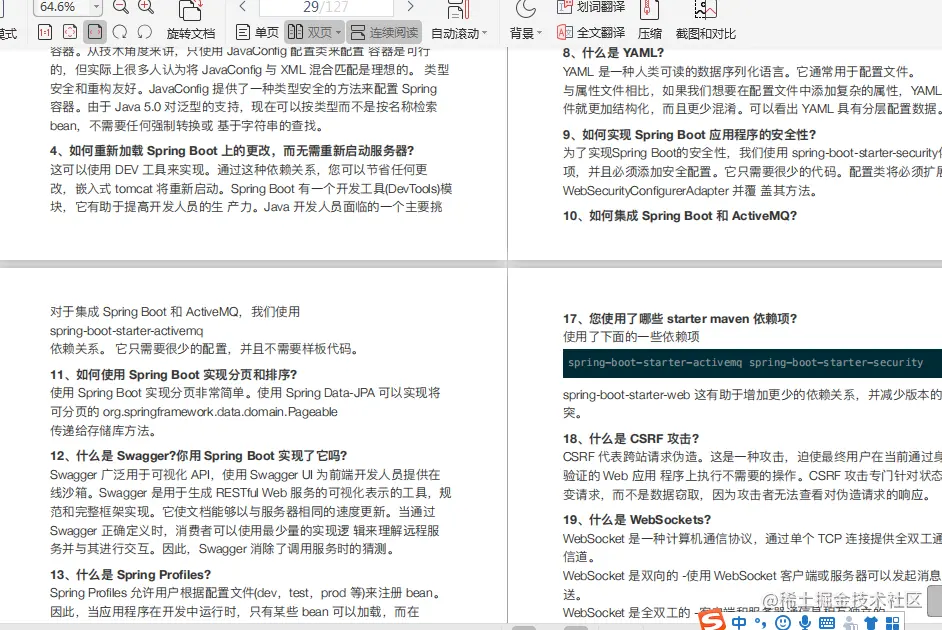The width and height of the screenshot is (942, 630).
Task: Click text WebSecurityConfigurerAdapter 并覆 盖其方法
Action: 690,191
